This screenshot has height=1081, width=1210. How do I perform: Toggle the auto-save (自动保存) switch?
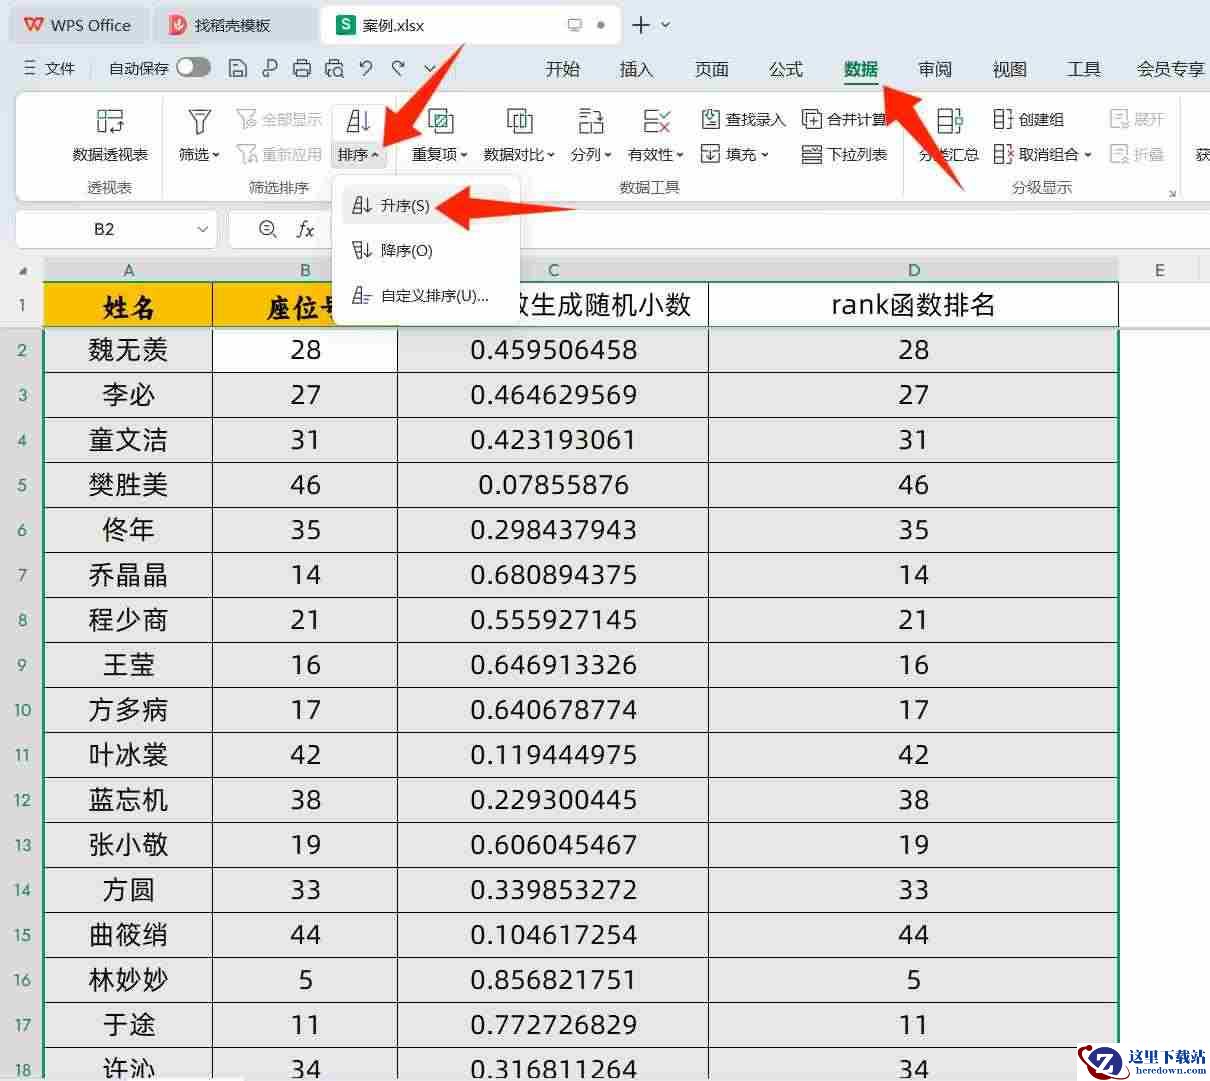tap(193, 67)
